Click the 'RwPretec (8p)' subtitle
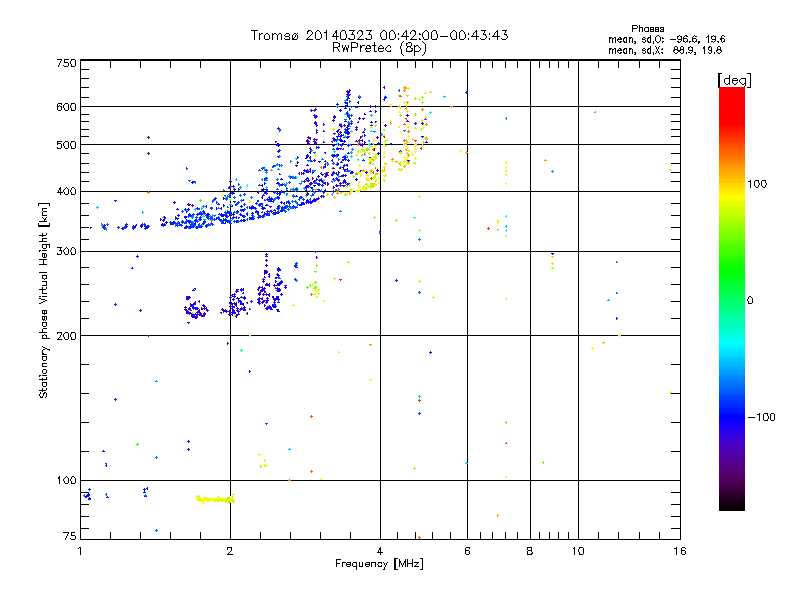Screen dimensions: 800x600 click(379, 48)
